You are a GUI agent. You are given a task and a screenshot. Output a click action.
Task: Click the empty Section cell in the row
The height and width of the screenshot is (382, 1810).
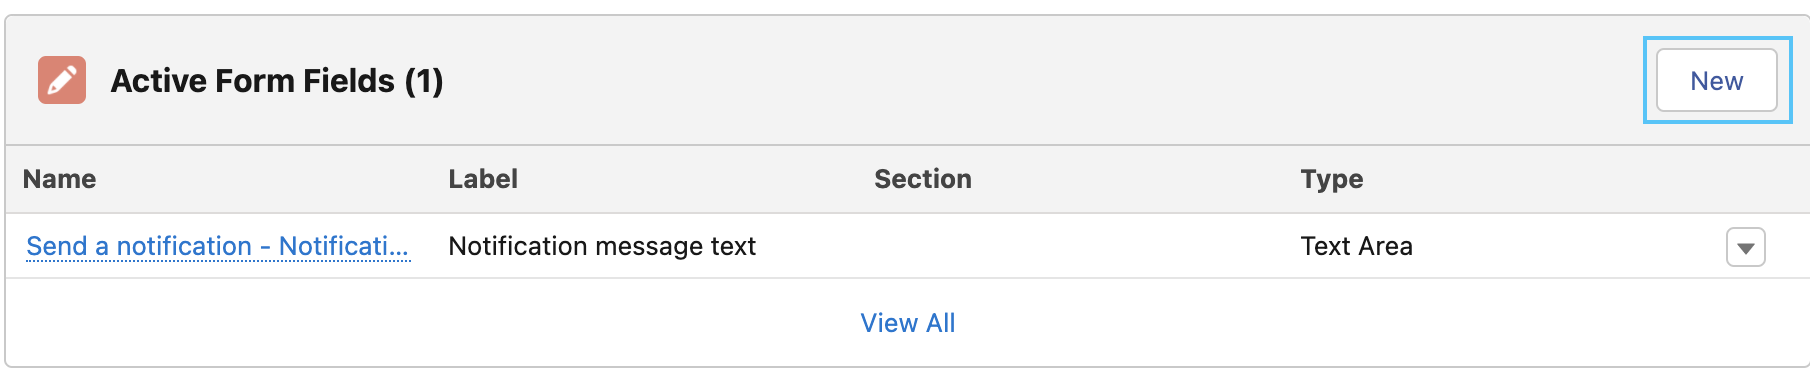pyautogui.click(x=1075, y=246)
